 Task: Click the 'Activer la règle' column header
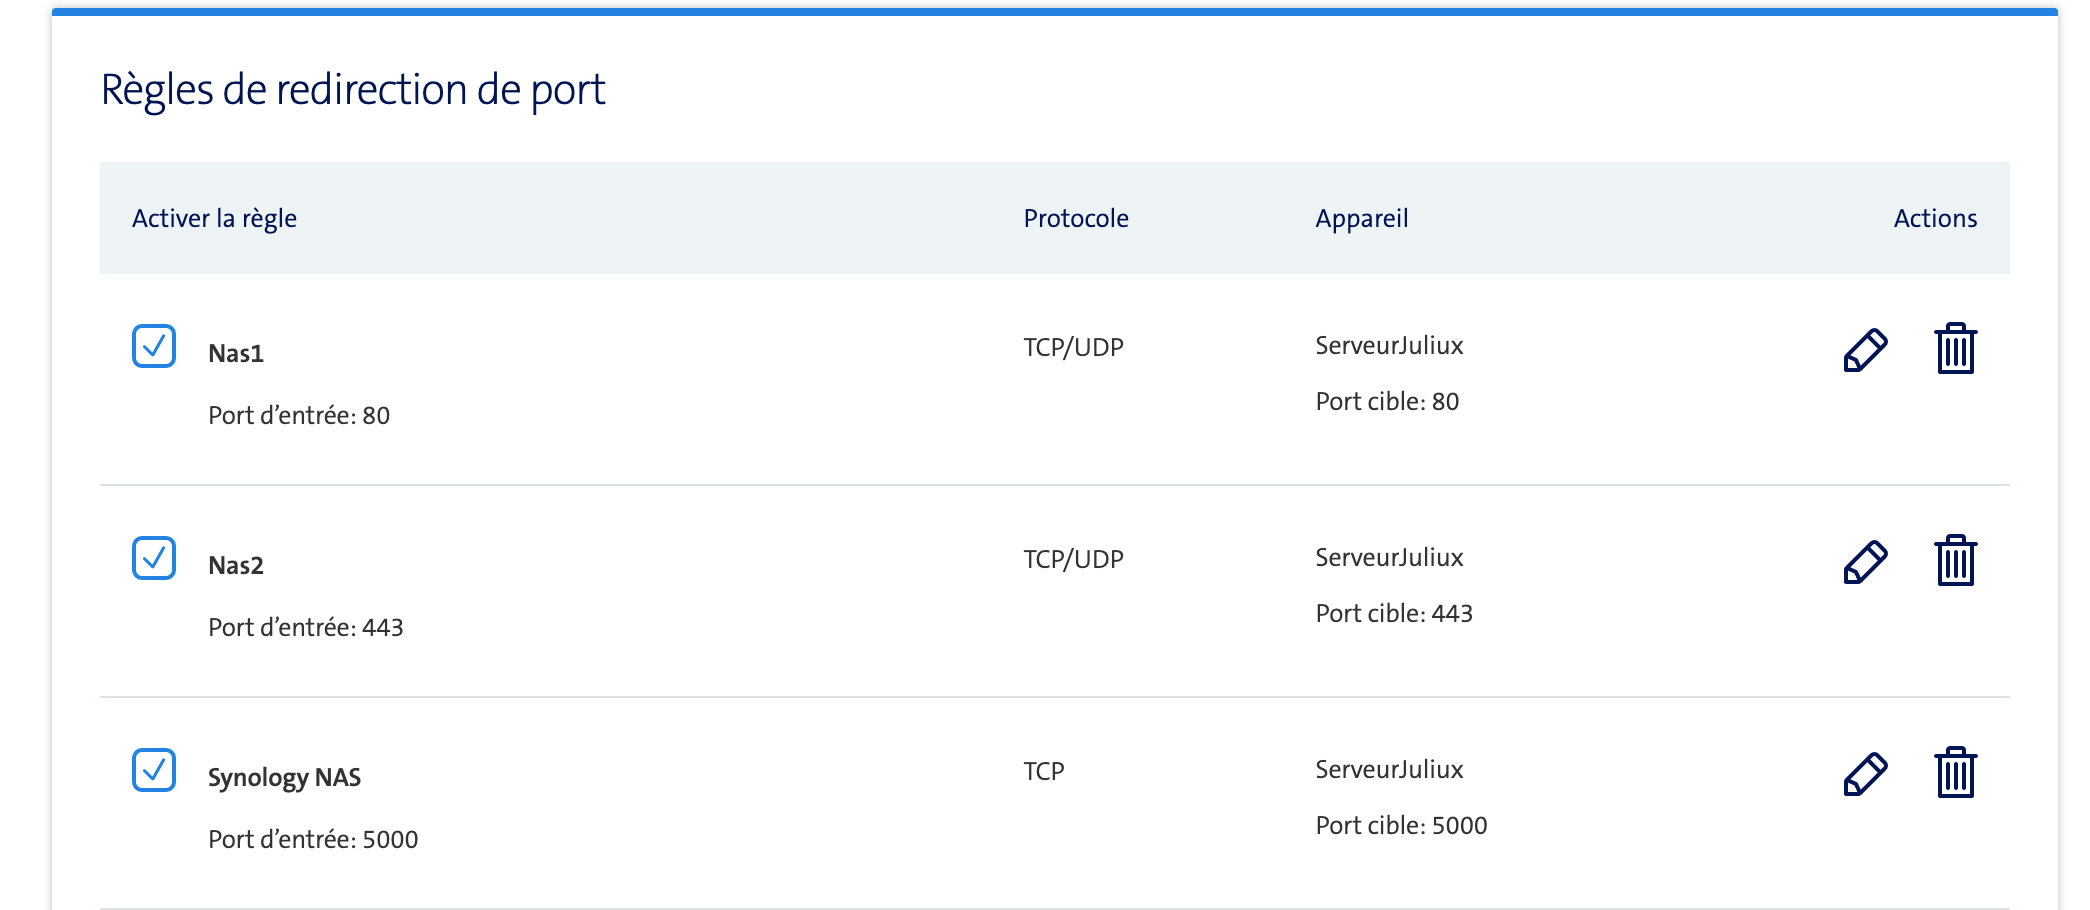pyautogui.click(x=214, y=218)
